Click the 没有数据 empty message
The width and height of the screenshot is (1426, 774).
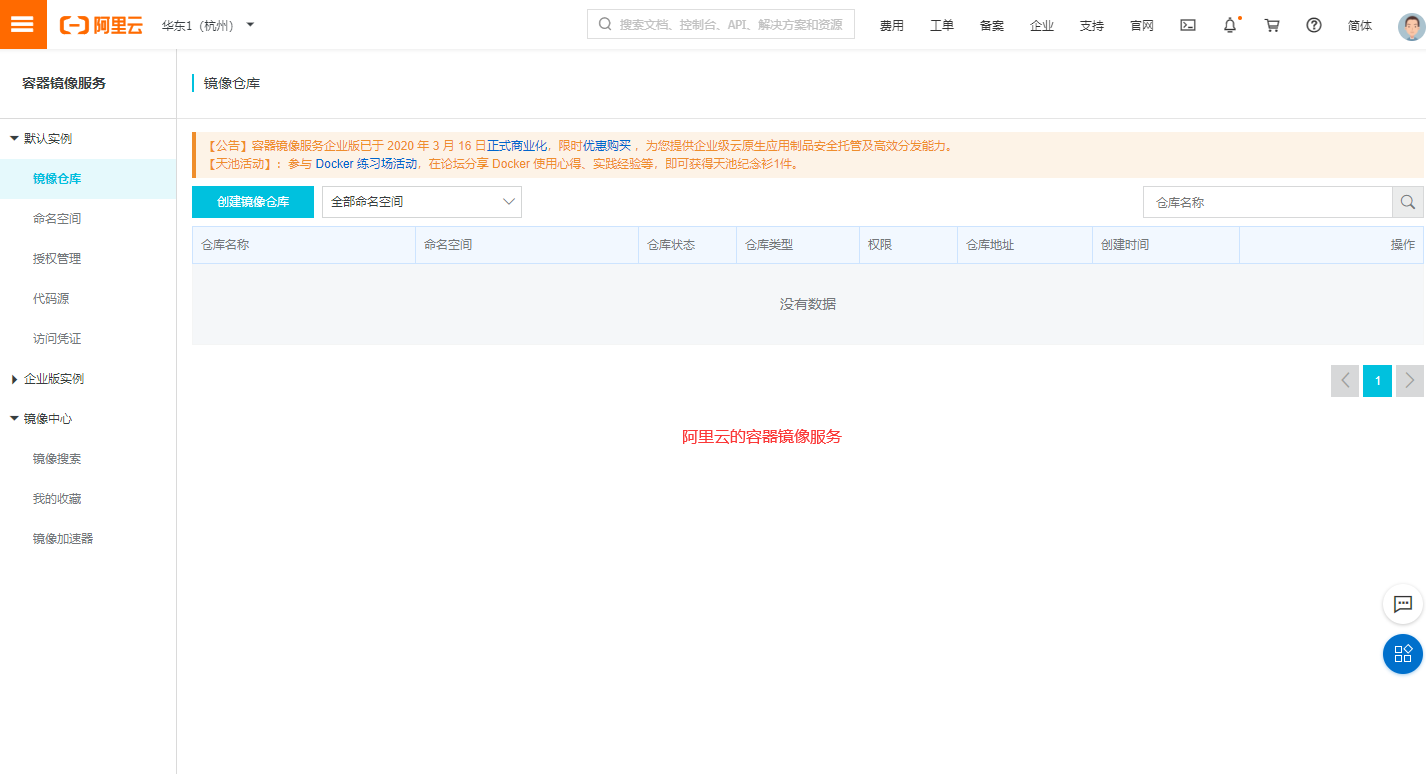(808, 304)
